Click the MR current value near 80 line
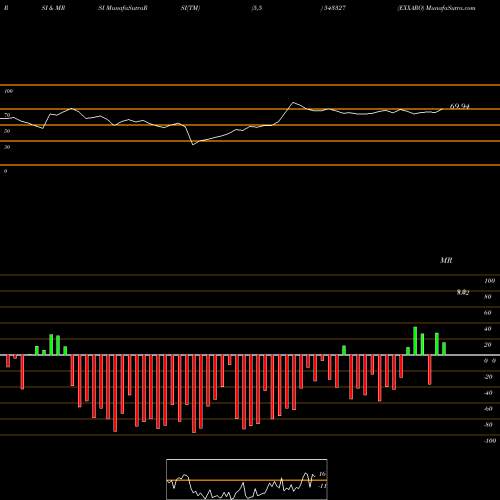Screen dimensions: 500x500 pos(463,292)
